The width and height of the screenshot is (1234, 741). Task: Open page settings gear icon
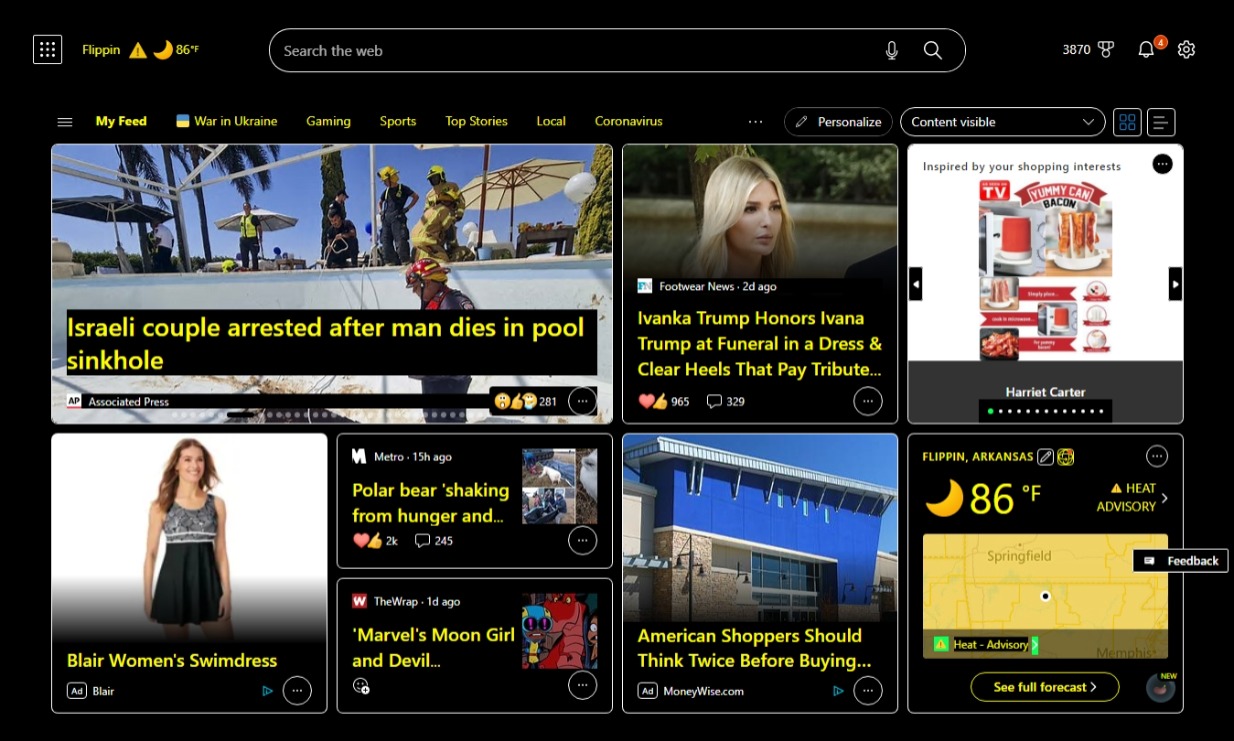click(x=1186, y=50)
